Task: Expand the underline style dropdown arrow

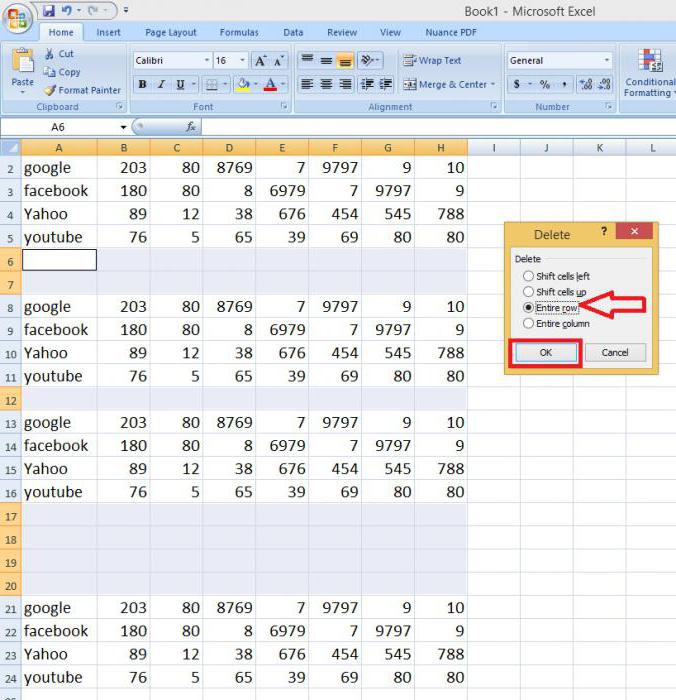Action: 193,84
